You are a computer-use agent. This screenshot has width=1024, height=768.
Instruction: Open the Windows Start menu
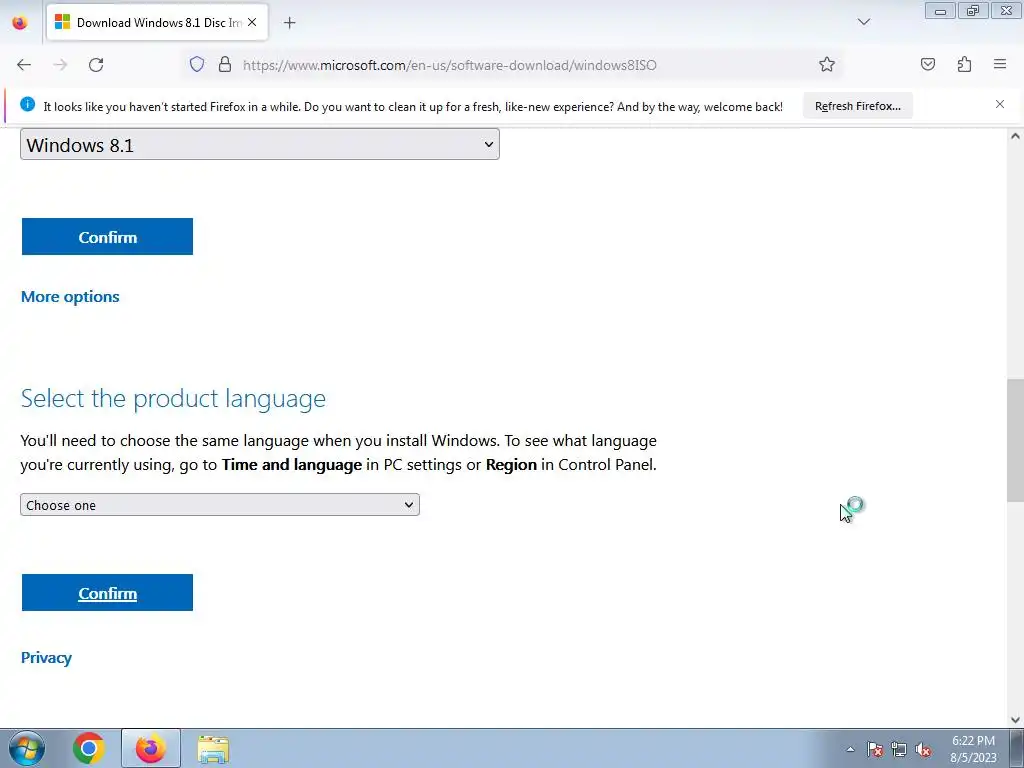tap(26, 748)
